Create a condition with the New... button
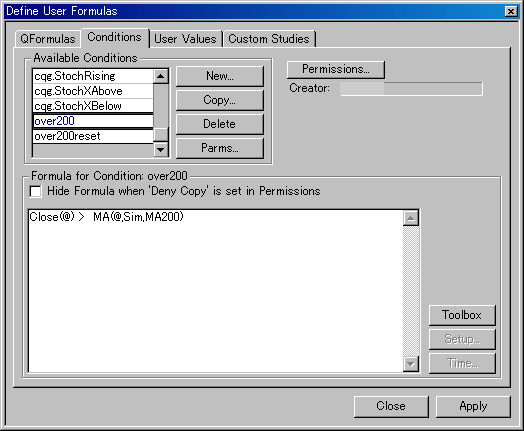This screenshot has height=431, width=524. tap(220, 76)
